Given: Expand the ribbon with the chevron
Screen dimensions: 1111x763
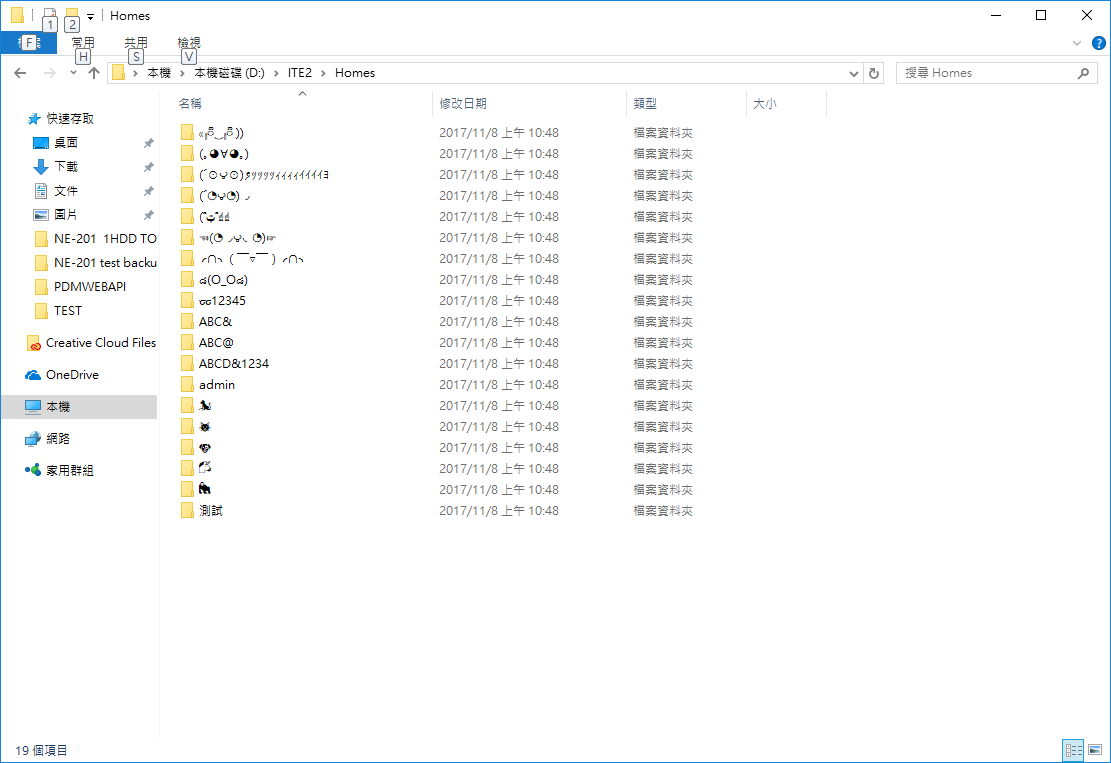Looking at the screenshot, I should click(x=1077, y=43).
